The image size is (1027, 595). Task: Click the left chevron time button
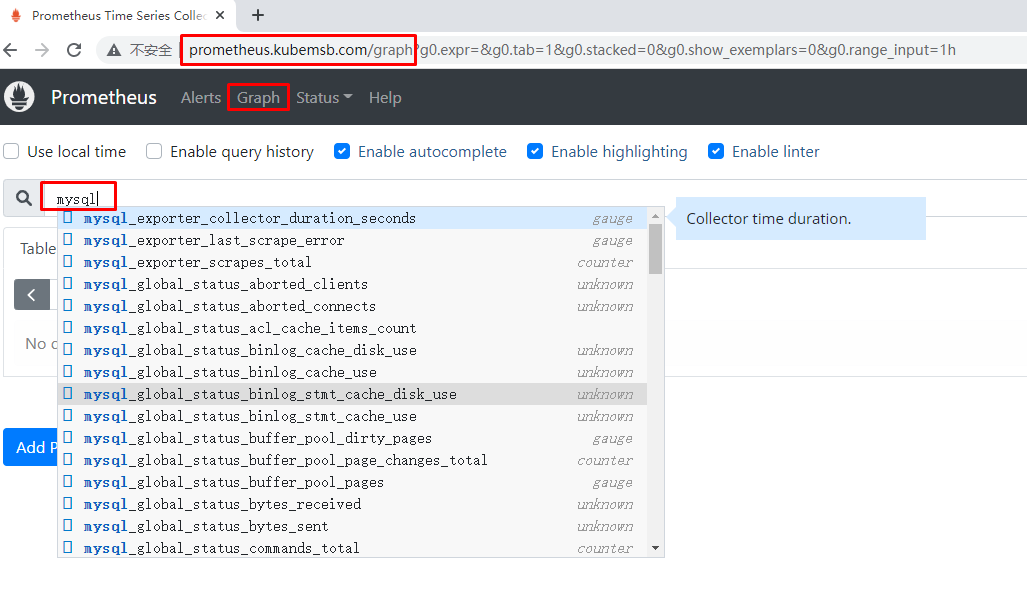[x=31, y=295]
